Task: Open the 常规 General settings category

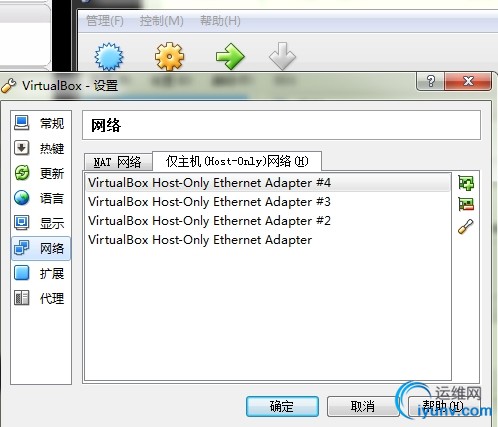Action: (41, 123)
